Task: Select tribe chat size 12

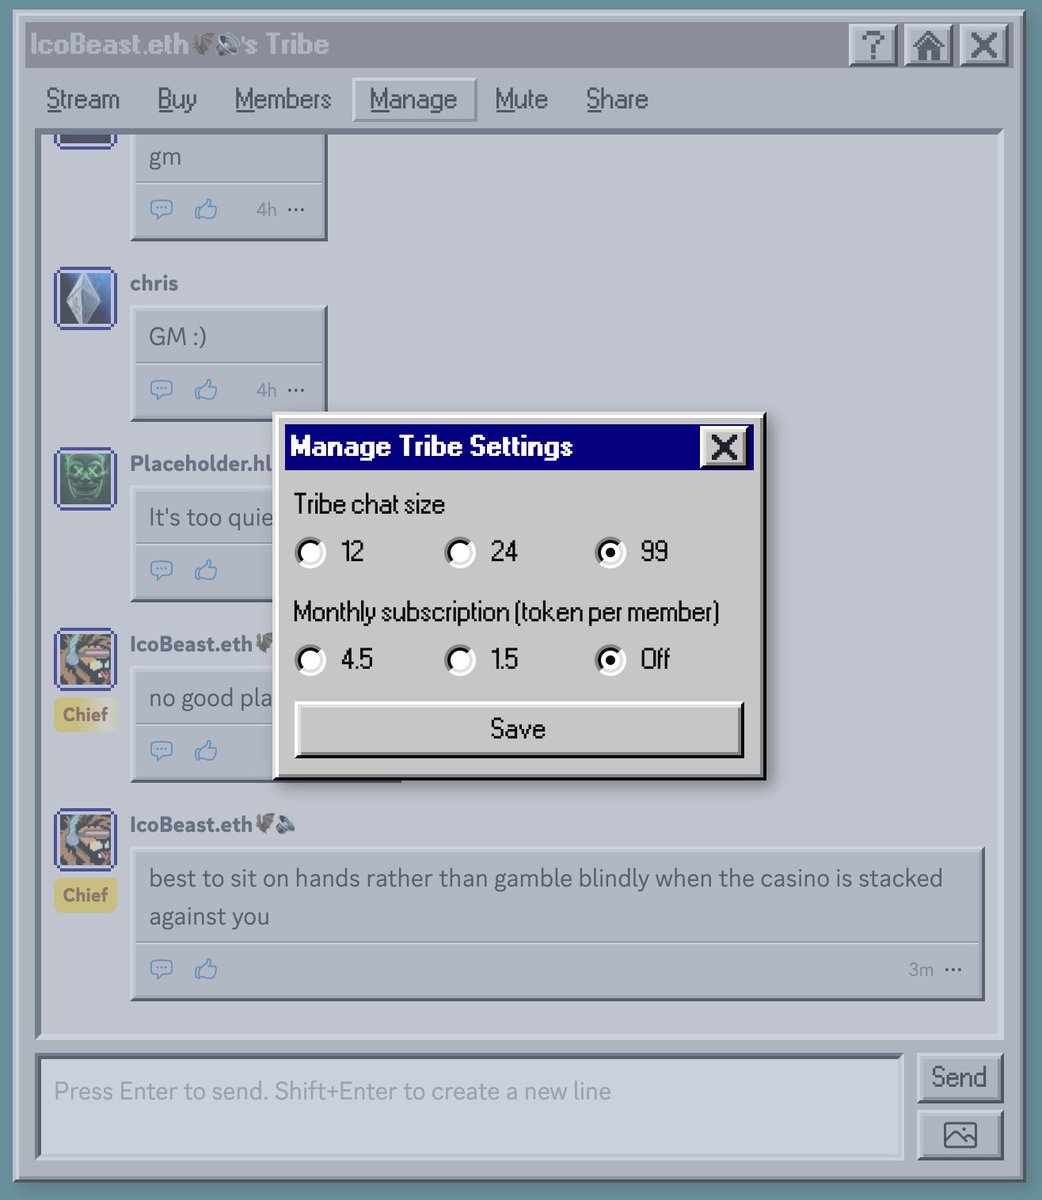Action: coord(311,551)
